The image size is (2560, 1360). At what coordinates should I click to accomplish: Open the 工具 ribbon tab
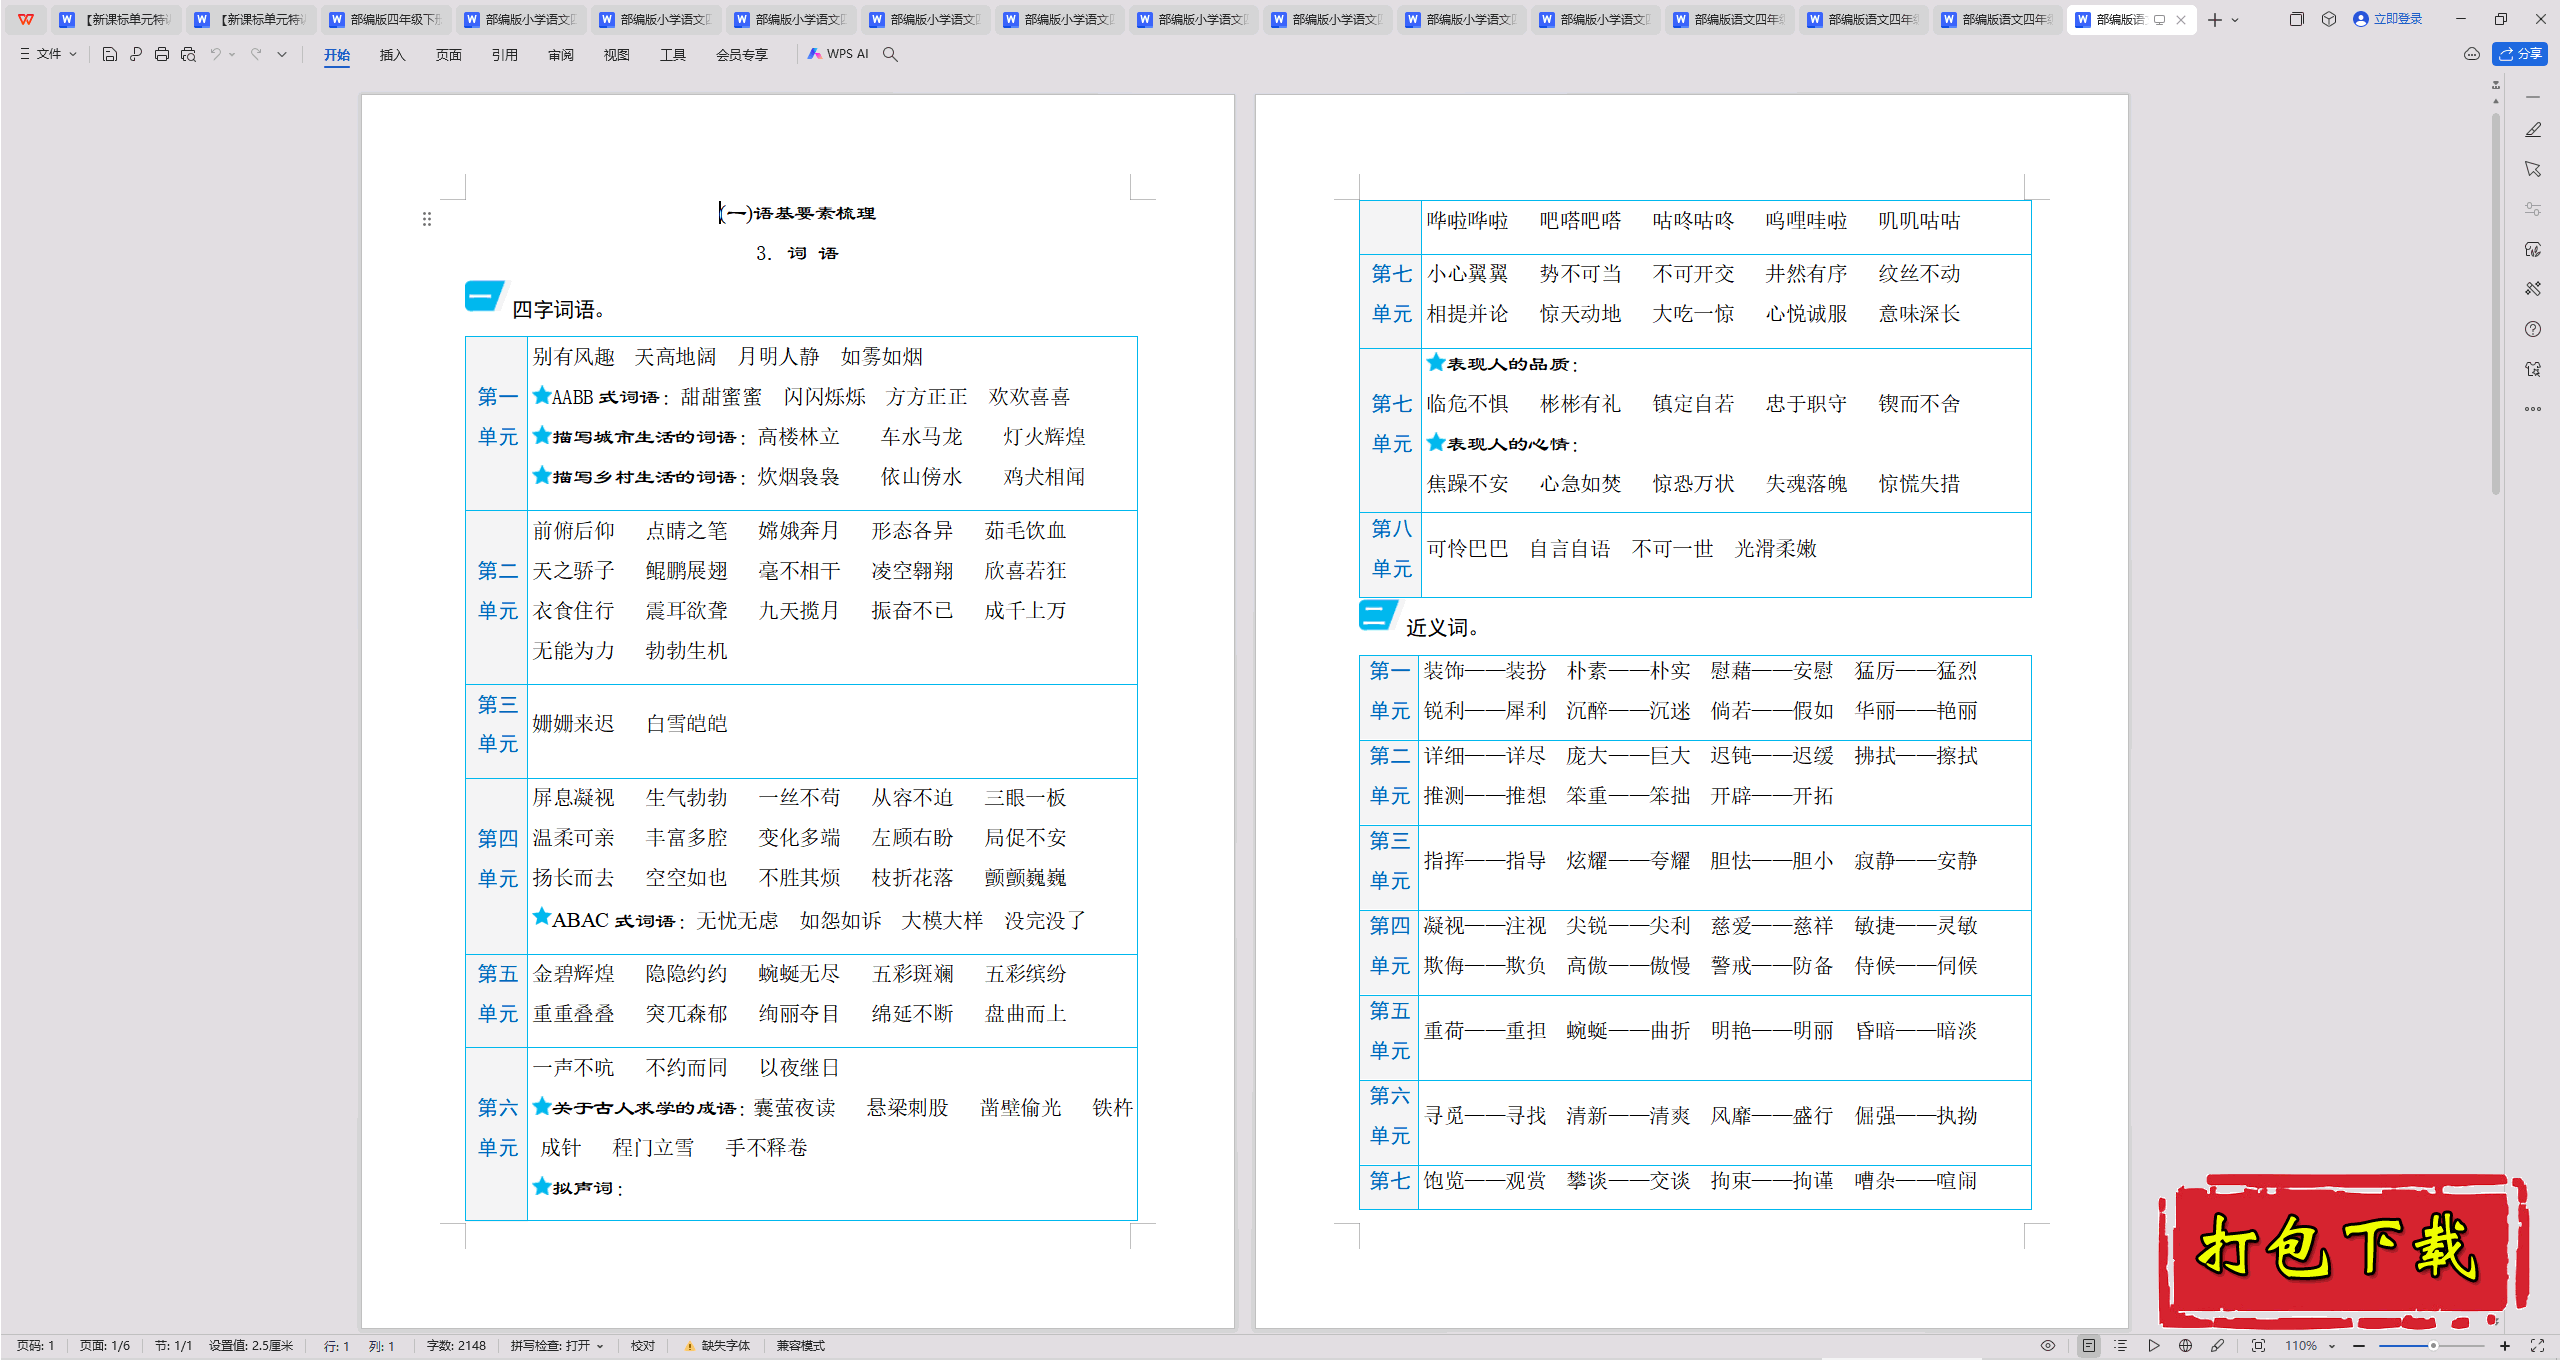[673, 55]
